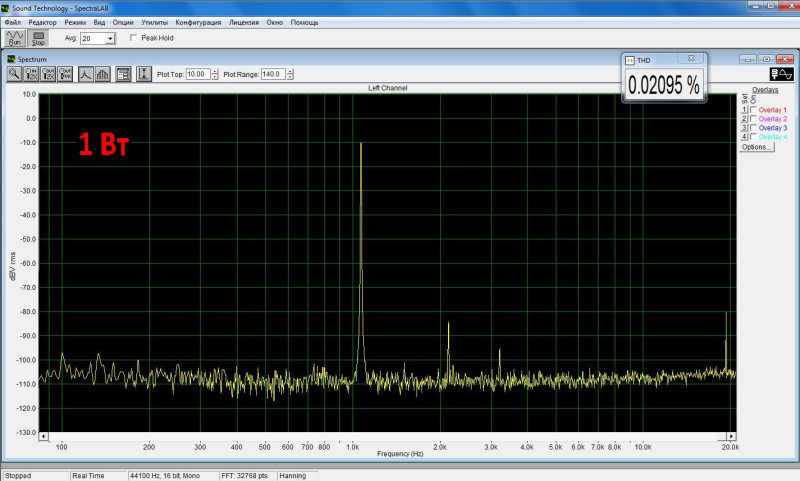Decrease the Plot Top value with down arrow
Image resolution: width=800 pixels, height=481 pixels.
(215, 77)
